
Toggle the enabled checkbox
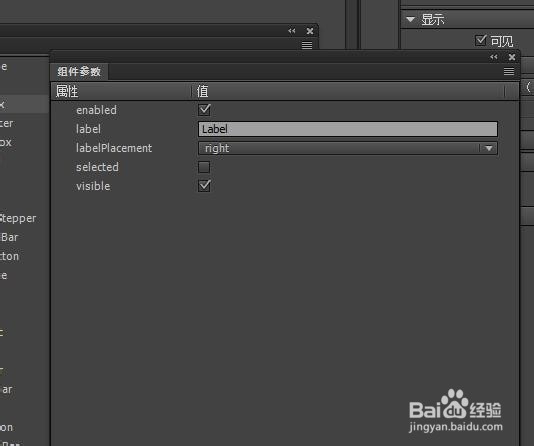pyautogui.click(x=204, y=110)
